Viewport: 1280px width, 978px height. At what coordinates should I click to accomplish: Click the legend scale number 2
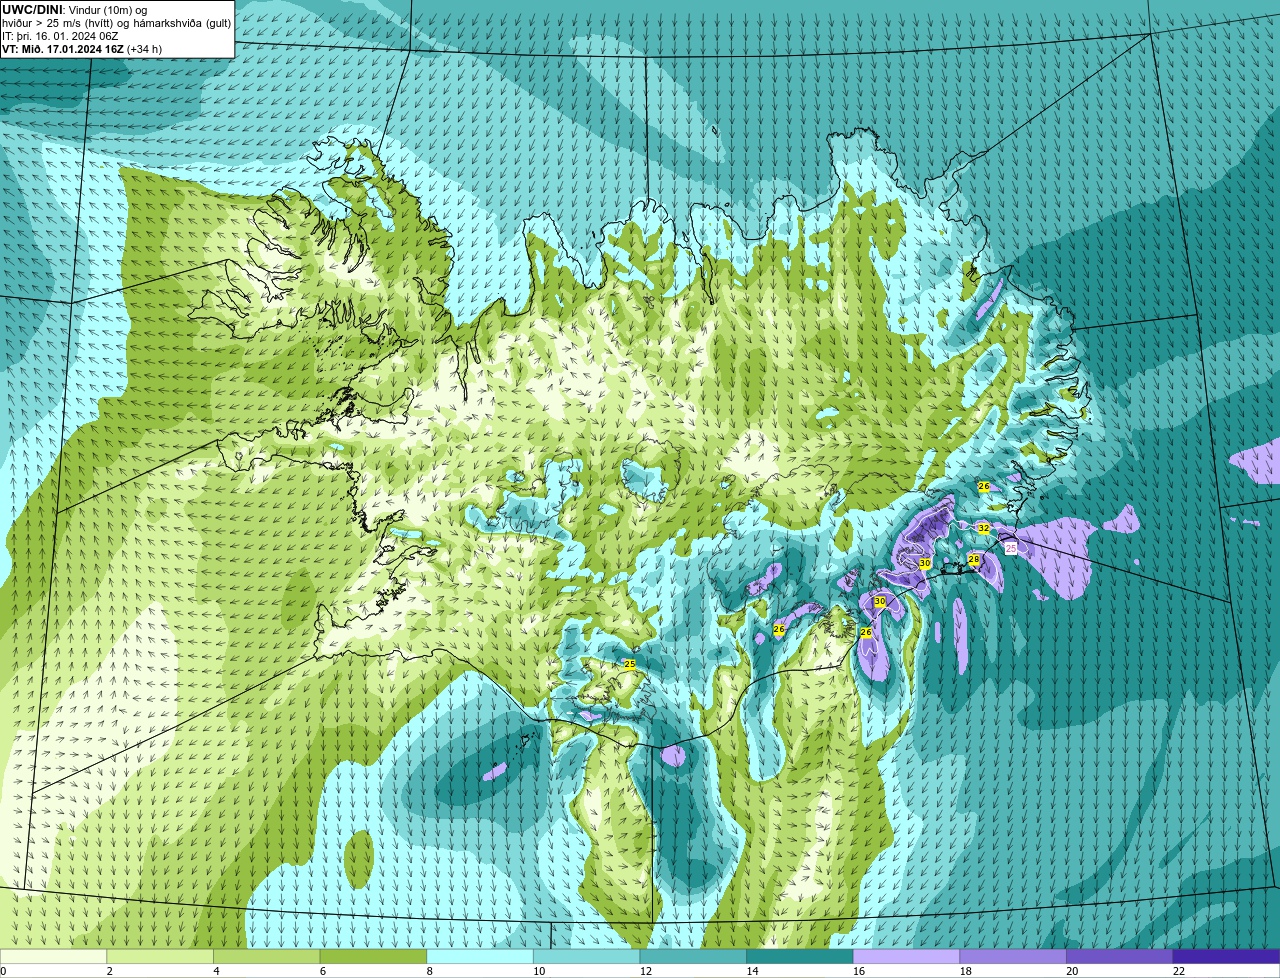(x=110, y=971)
